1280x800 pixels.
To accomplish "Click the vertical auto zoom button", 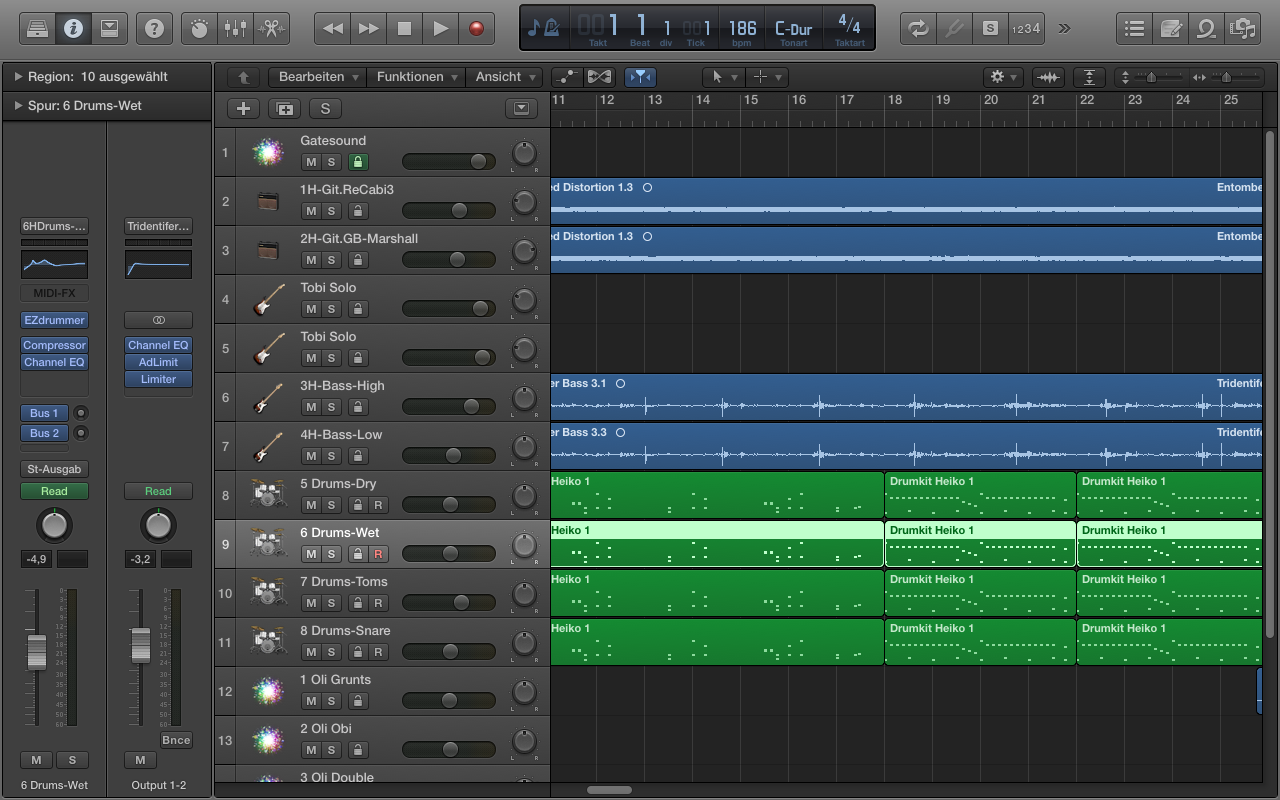I will pyautogui.click(x=1089, y=77).
